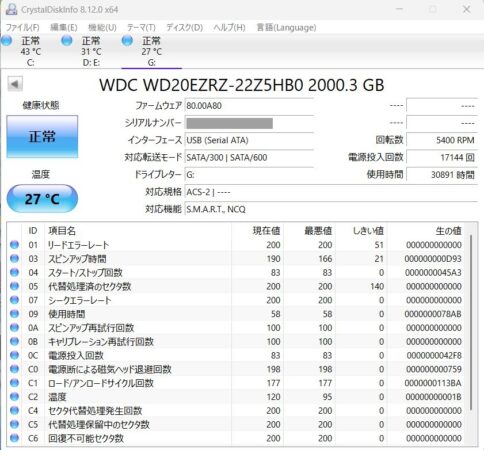
Task: Click status dot for attribute C2 温度
Action: [x=14, y=397]
